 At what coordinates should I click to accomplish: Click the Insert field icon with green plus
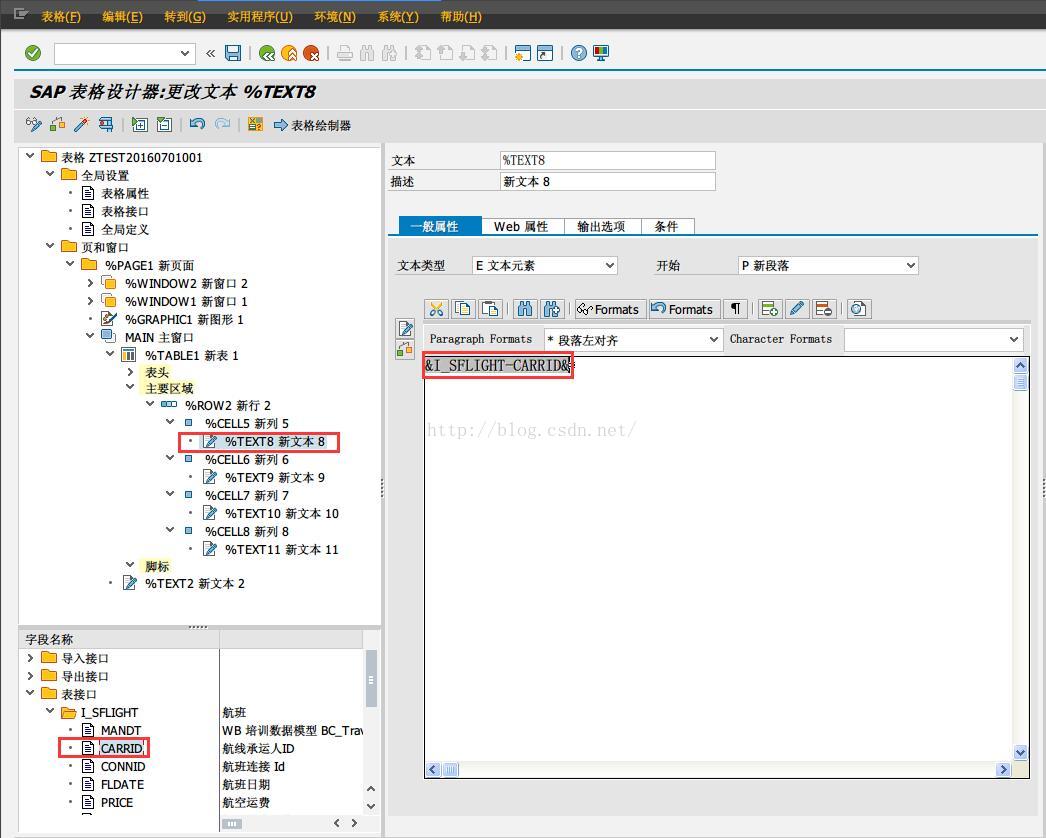click(769, 309)
